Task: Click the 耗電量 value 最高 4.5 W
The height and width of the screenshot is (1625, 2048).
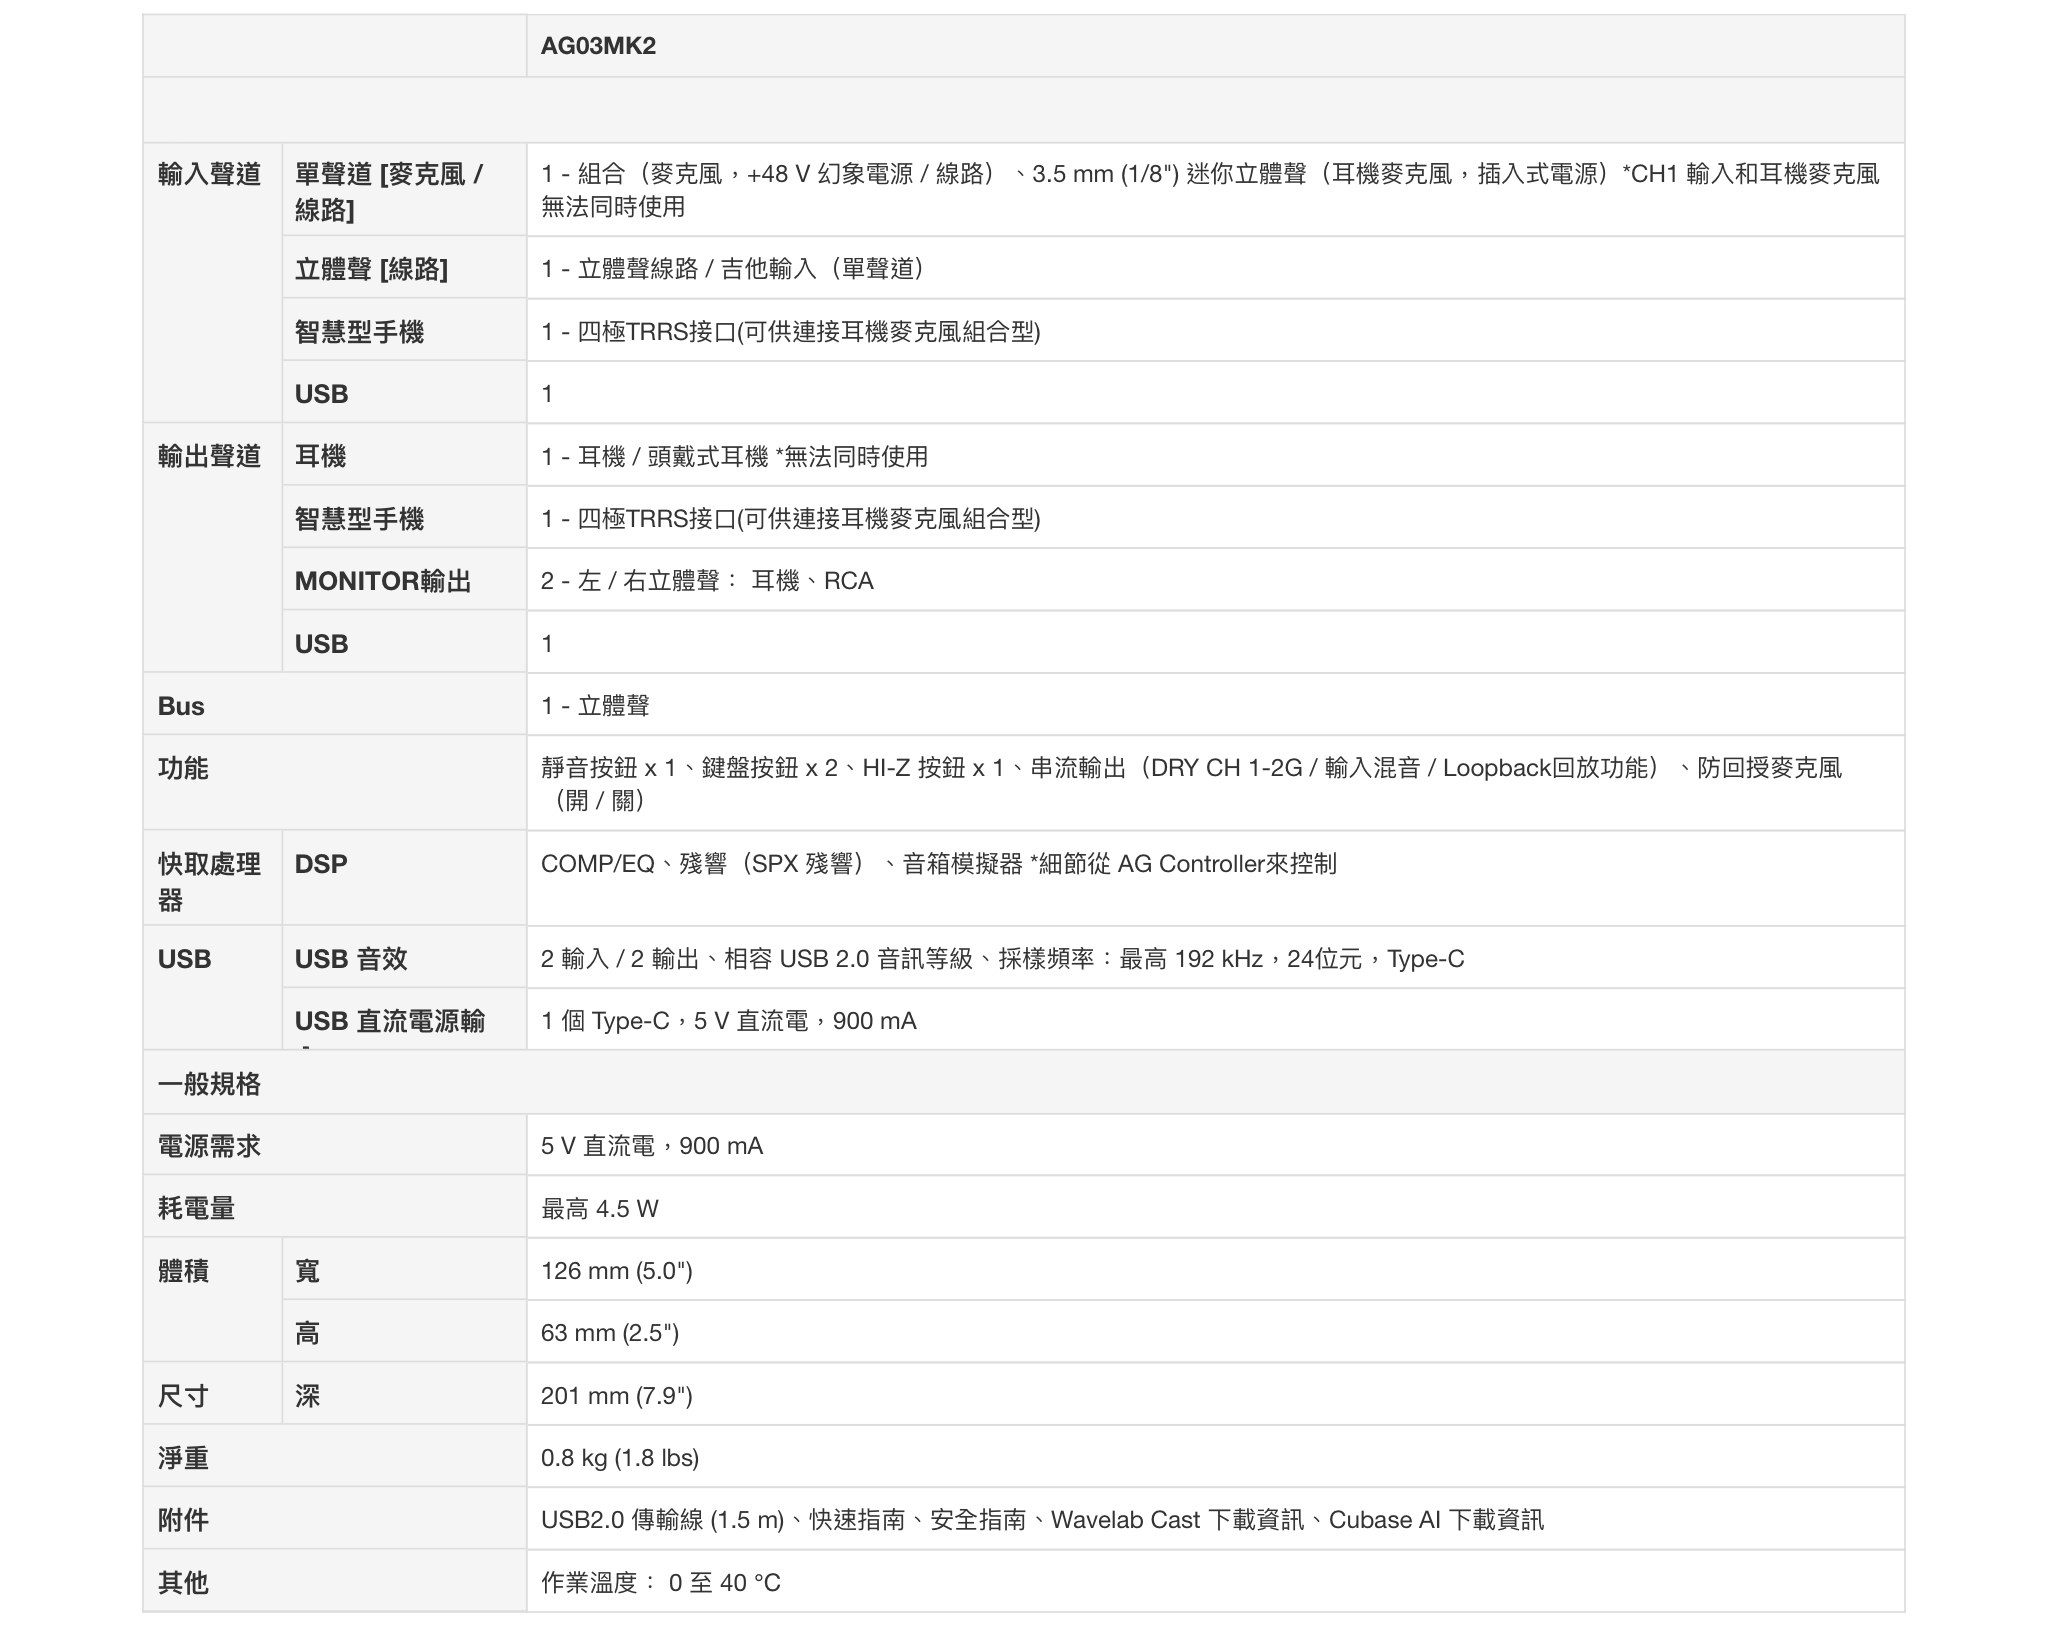Action: point(600,1209)
